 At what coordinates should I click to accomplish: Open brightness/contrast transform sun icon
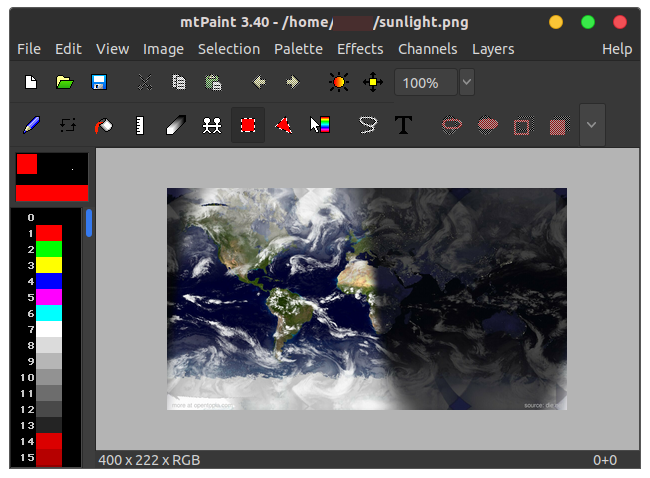pos(339,82)
